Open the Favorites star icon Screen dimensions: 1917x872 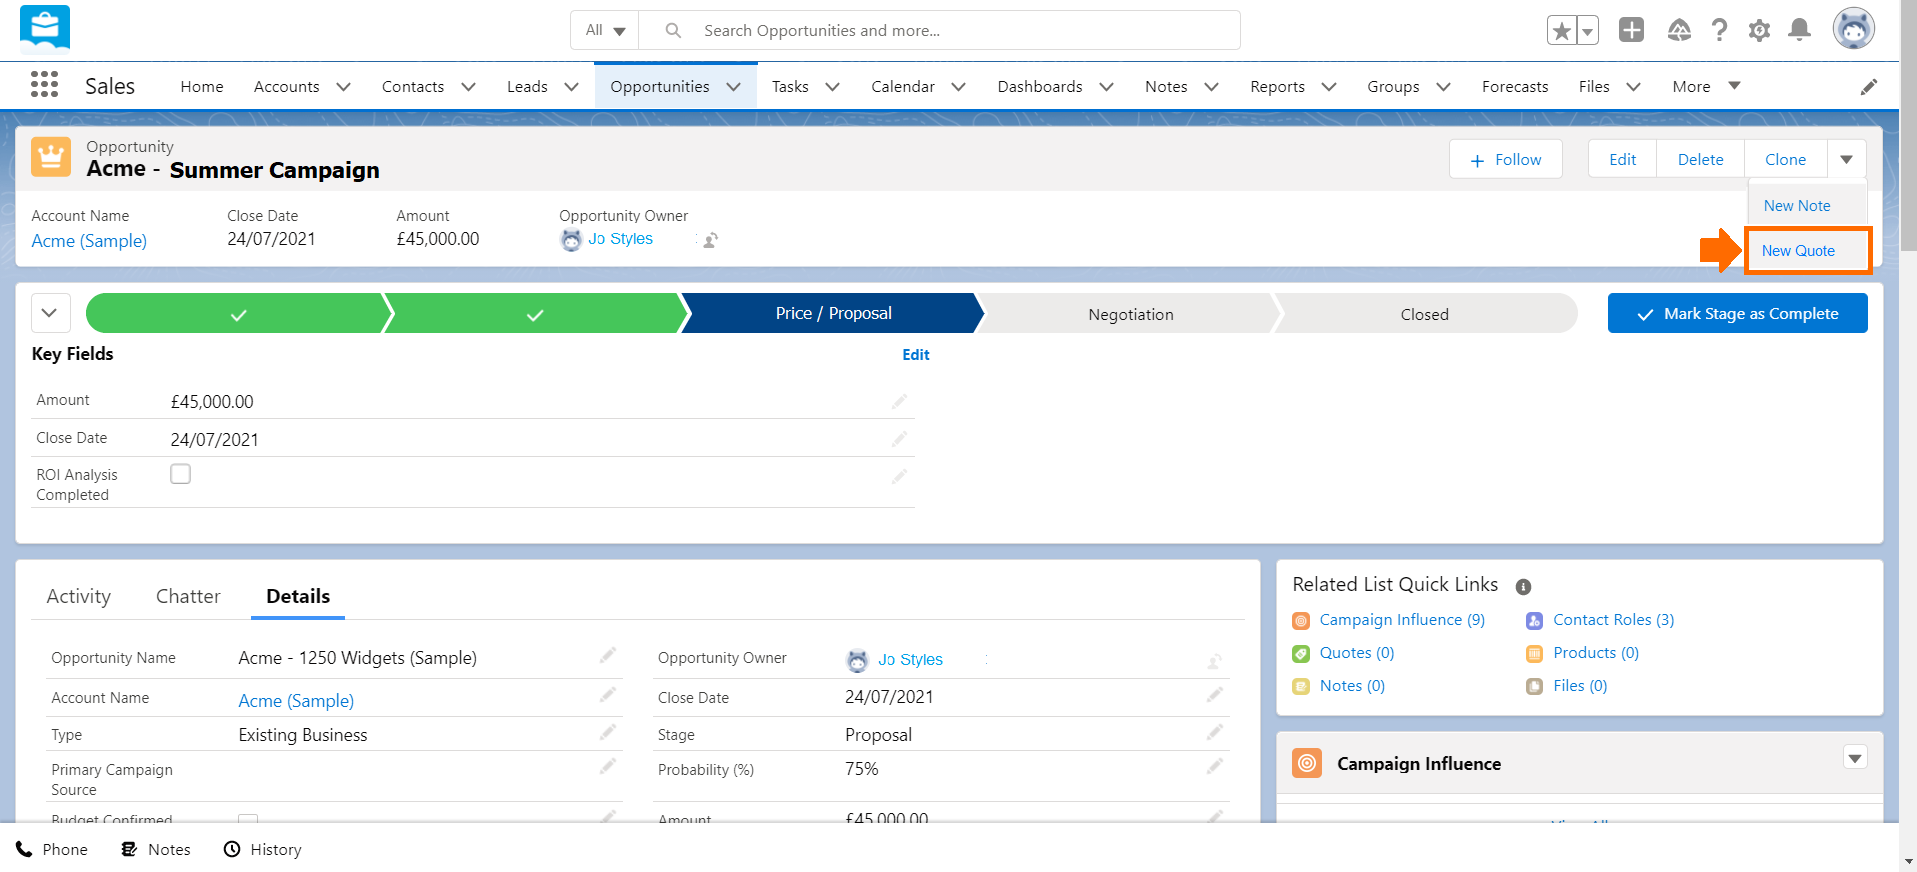(1561, 31)
